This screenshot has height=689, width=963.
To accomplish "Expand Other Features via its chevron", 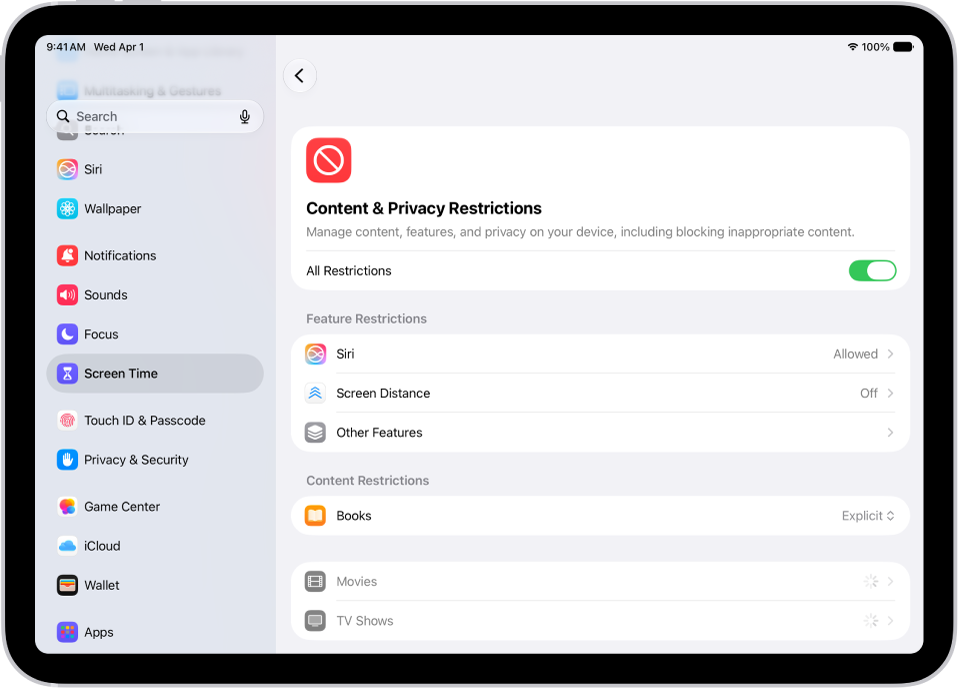I will (x=891, y=432).
